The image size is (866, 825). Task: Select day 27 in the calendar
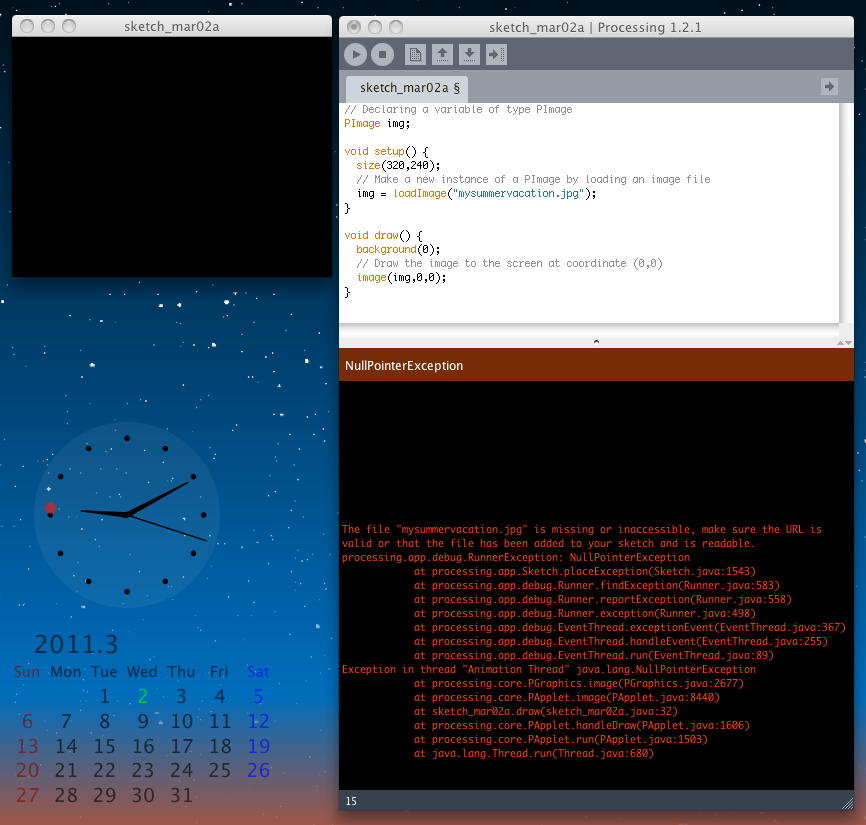27,795
